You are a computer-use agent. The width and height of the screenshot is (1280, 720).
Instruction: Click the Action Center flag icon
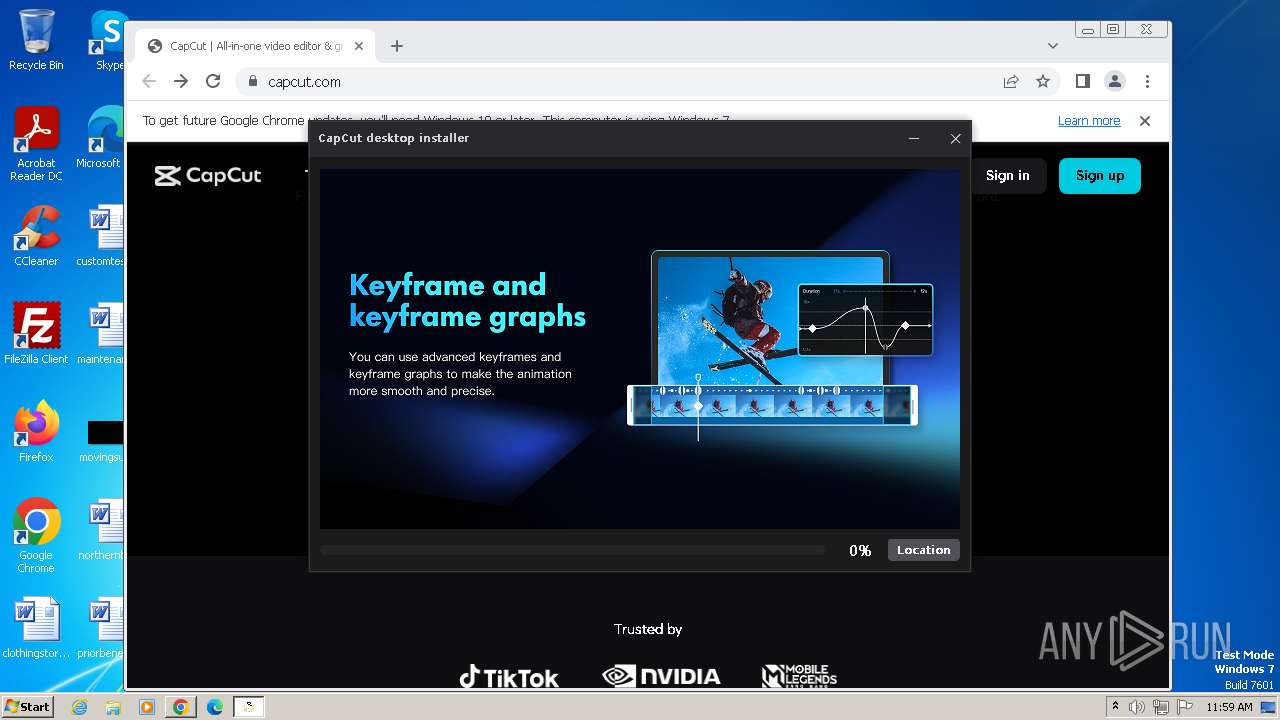point(1185,707)
